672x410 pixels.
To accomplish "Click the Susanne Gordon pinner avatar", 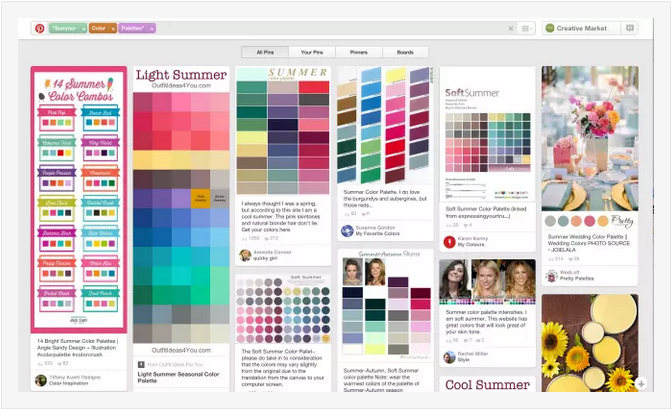I will [347, 231].
